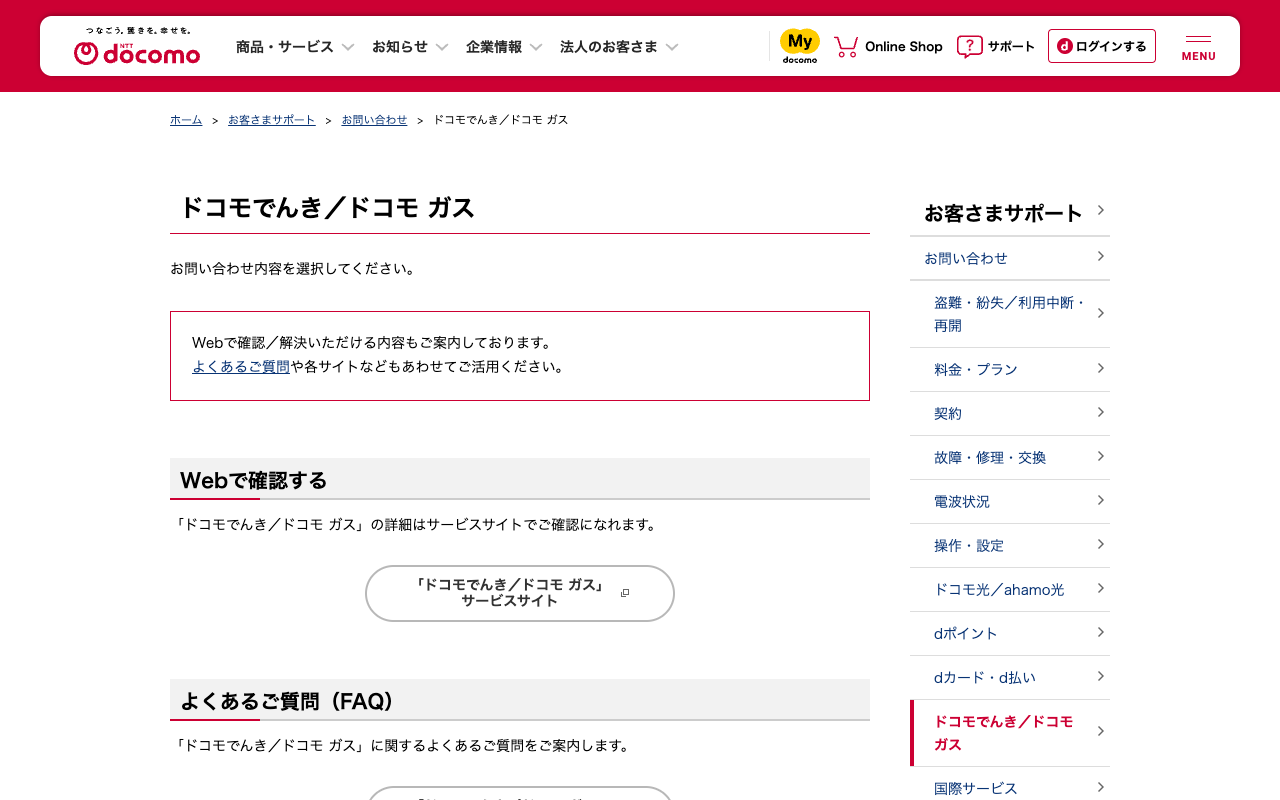Open お客さまサポート breadcrumb link
1280x800 pixels.
271,120
